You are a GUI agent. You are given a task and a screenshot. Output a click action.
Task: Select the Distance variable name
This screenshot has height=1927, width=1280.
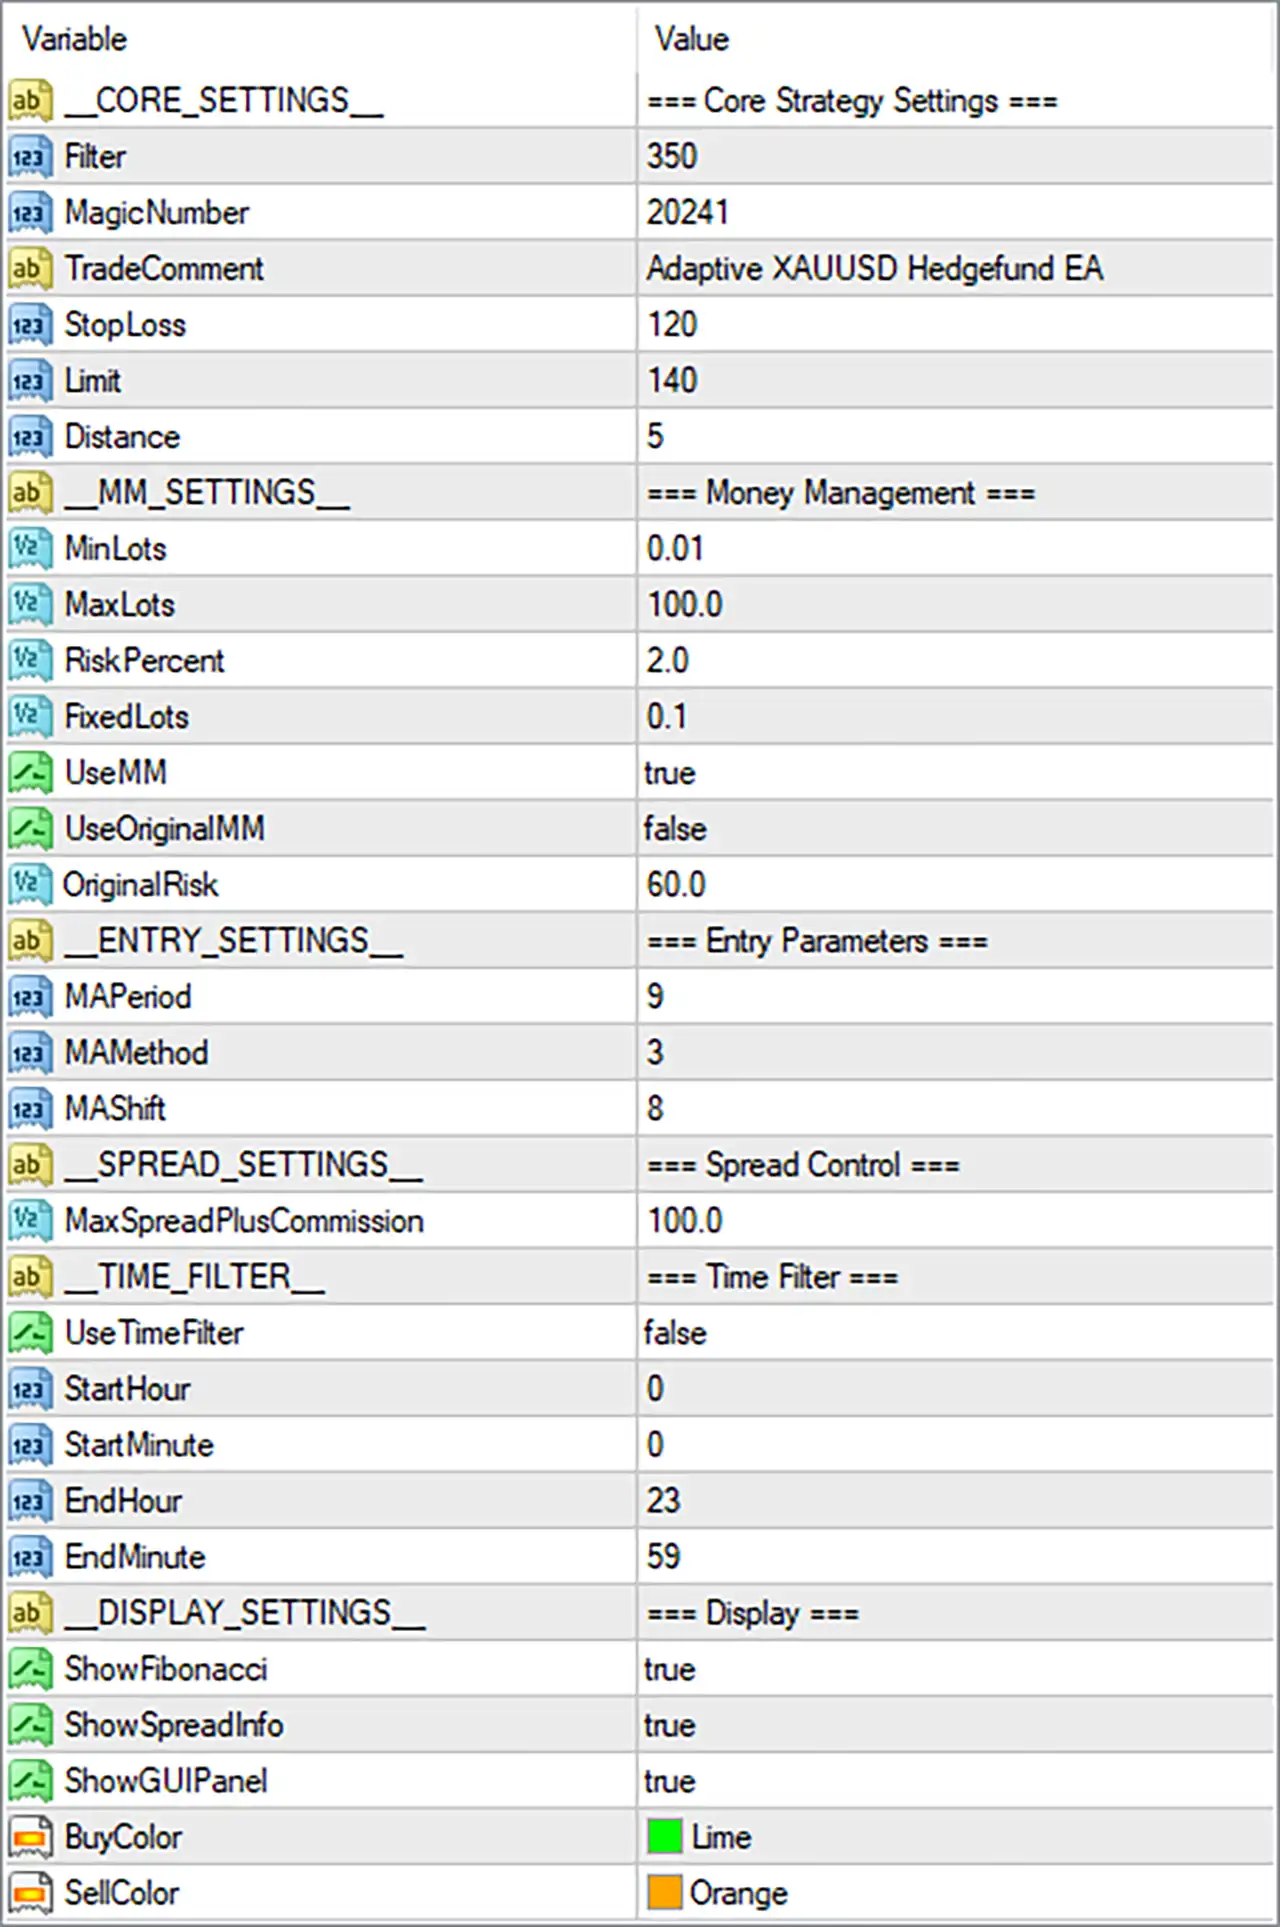tap(123, 437)
